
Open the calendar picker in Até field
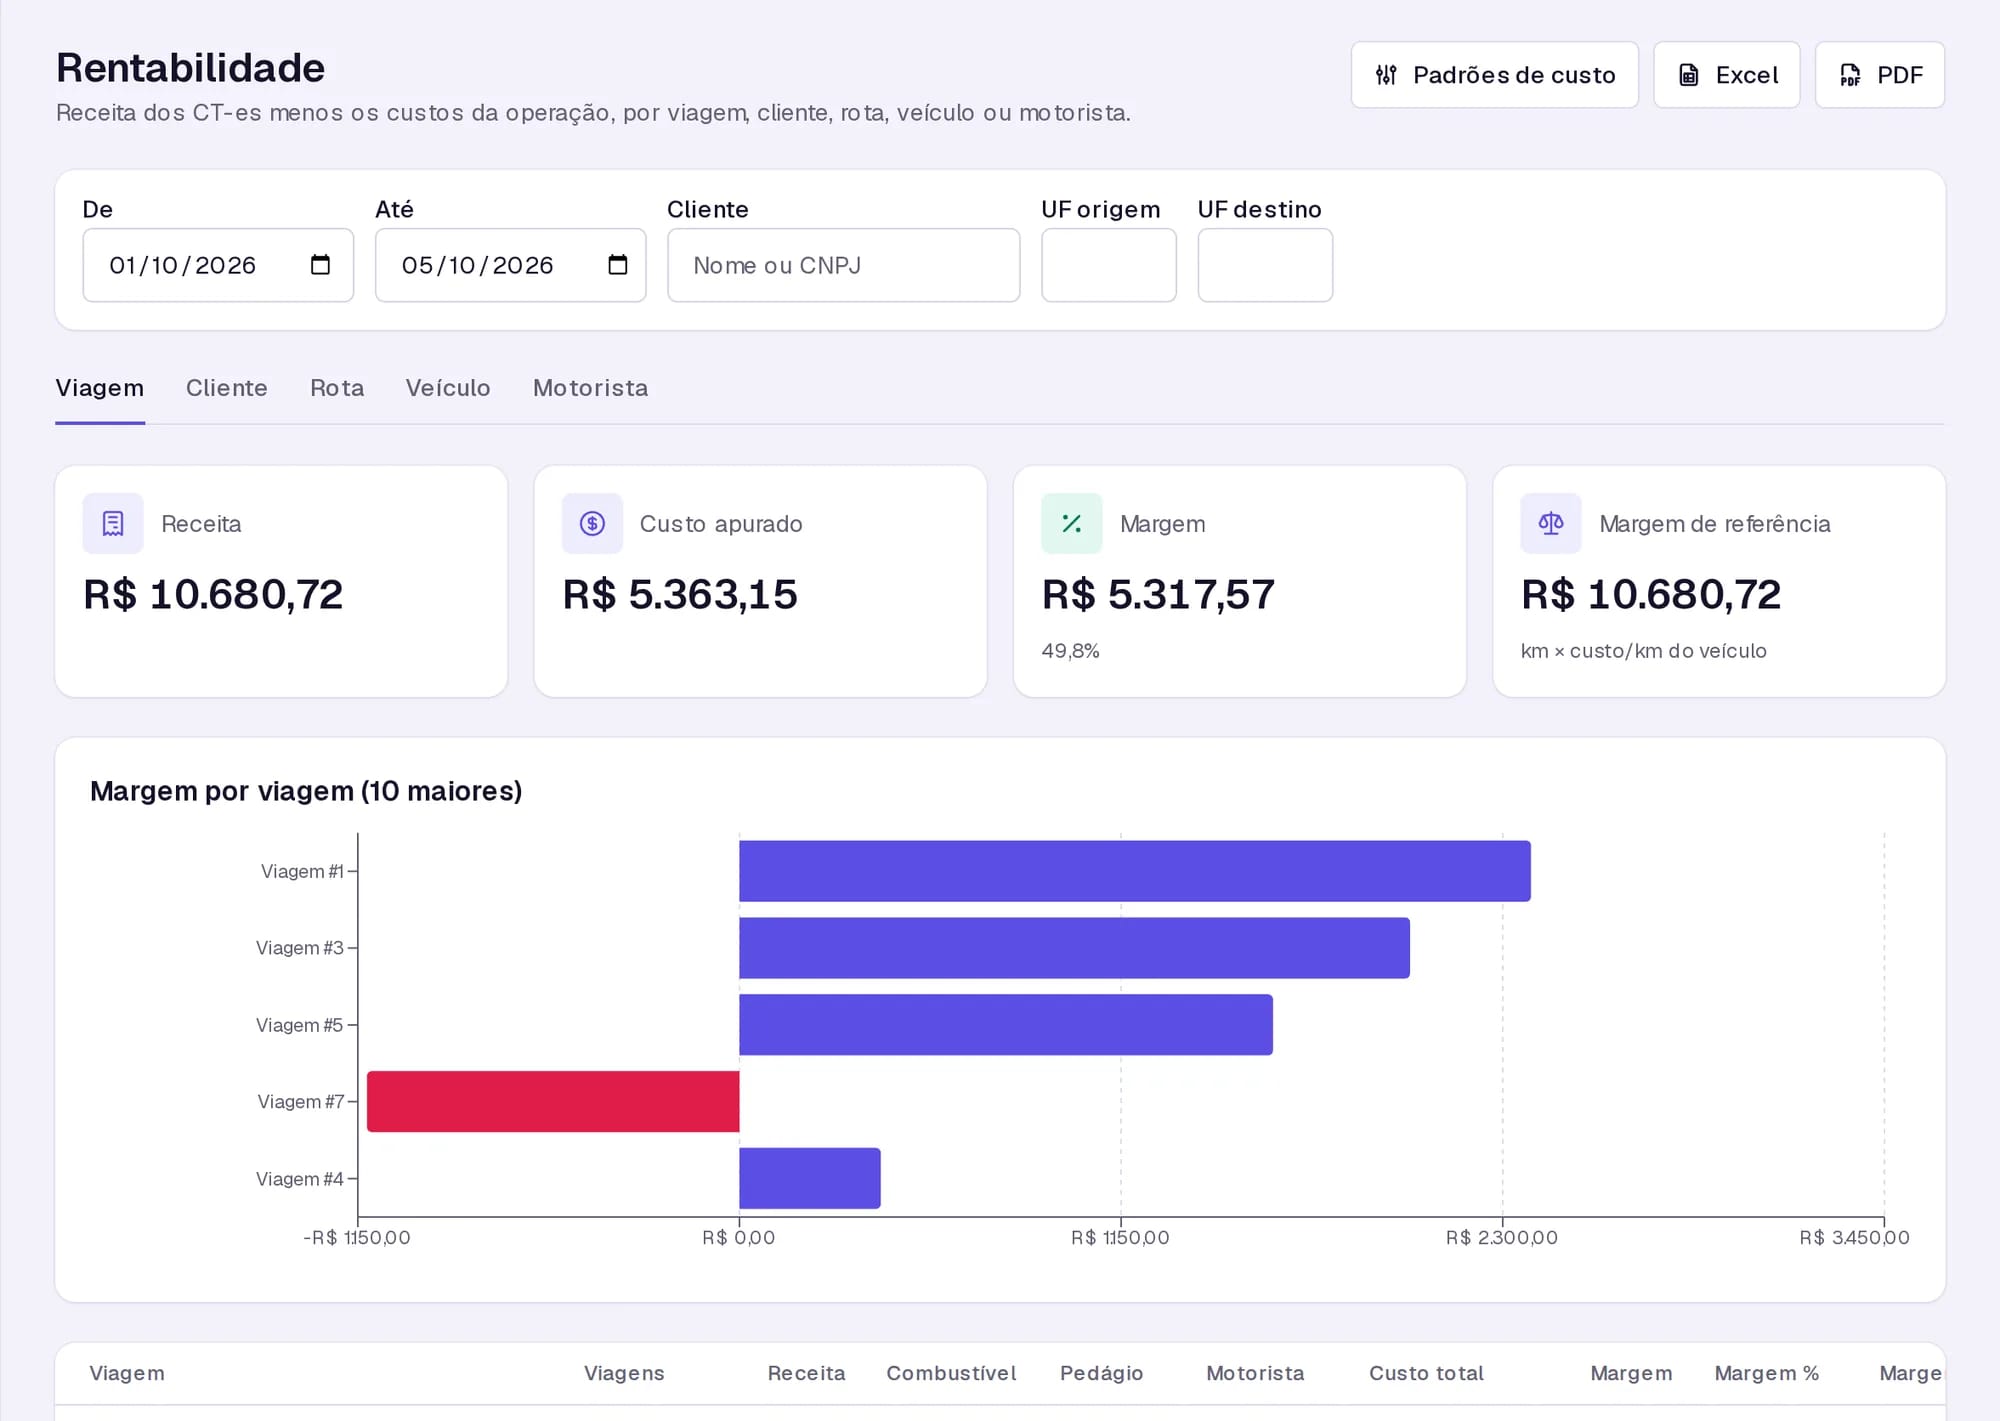point(618,265)
